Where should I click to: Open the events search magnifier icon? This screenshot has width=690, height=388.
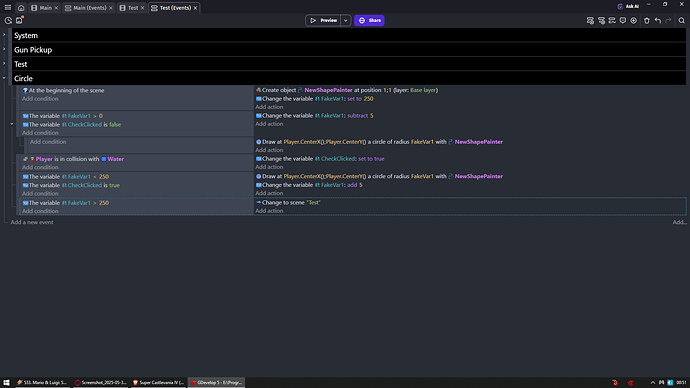(682, 21)
